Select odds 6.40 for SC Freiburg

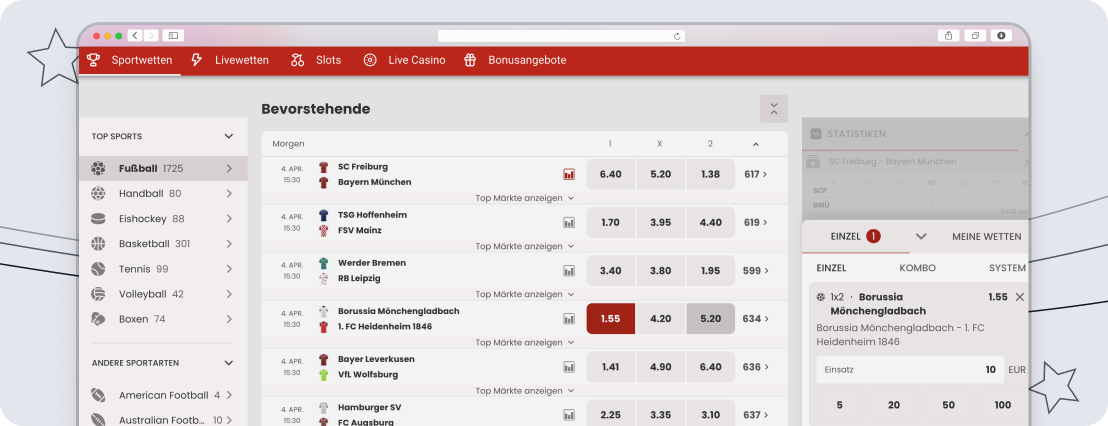click(x=611, y=174)
